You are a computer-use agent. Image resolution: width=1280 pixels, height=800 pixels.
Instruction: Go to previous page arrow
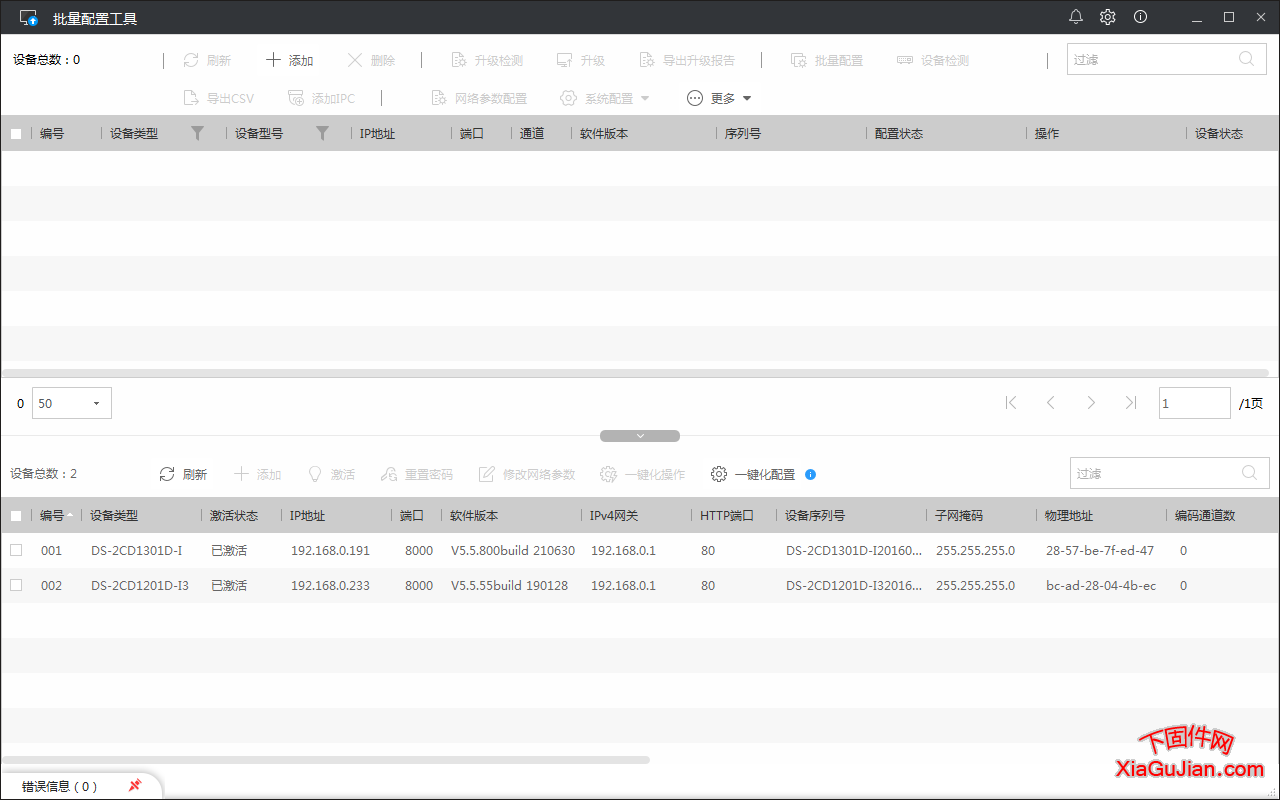point(1051,403)
